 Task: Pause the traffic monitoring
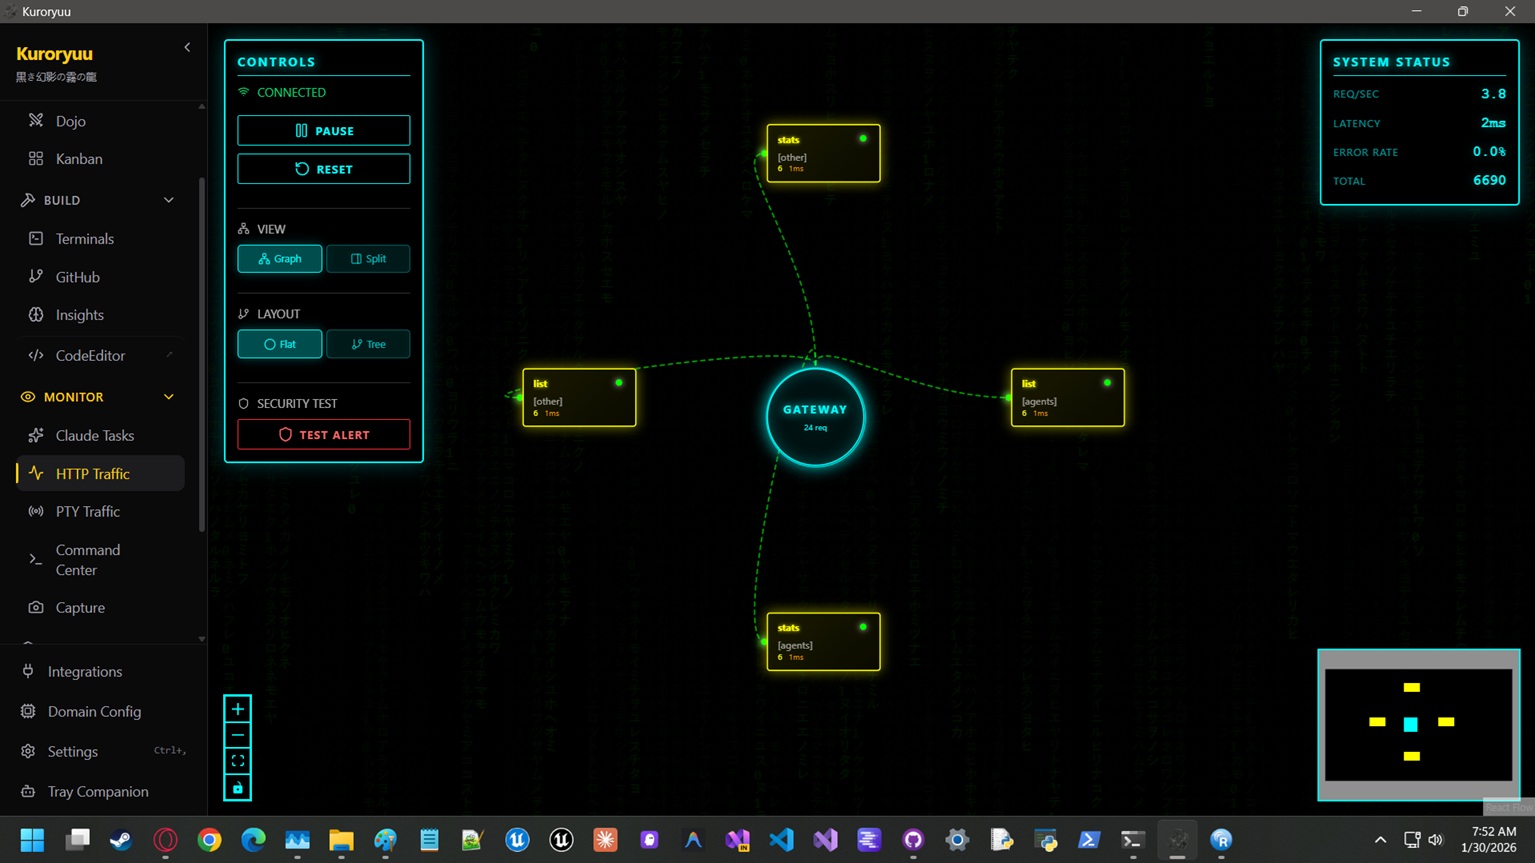pos(323,131)
